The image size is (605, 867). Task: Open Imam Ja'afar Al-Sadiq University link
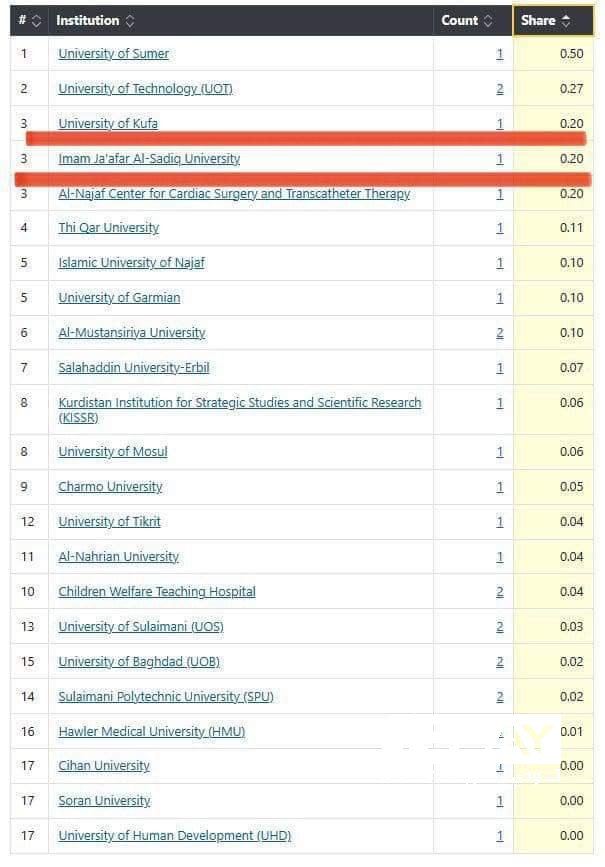[x=149, y=159]
